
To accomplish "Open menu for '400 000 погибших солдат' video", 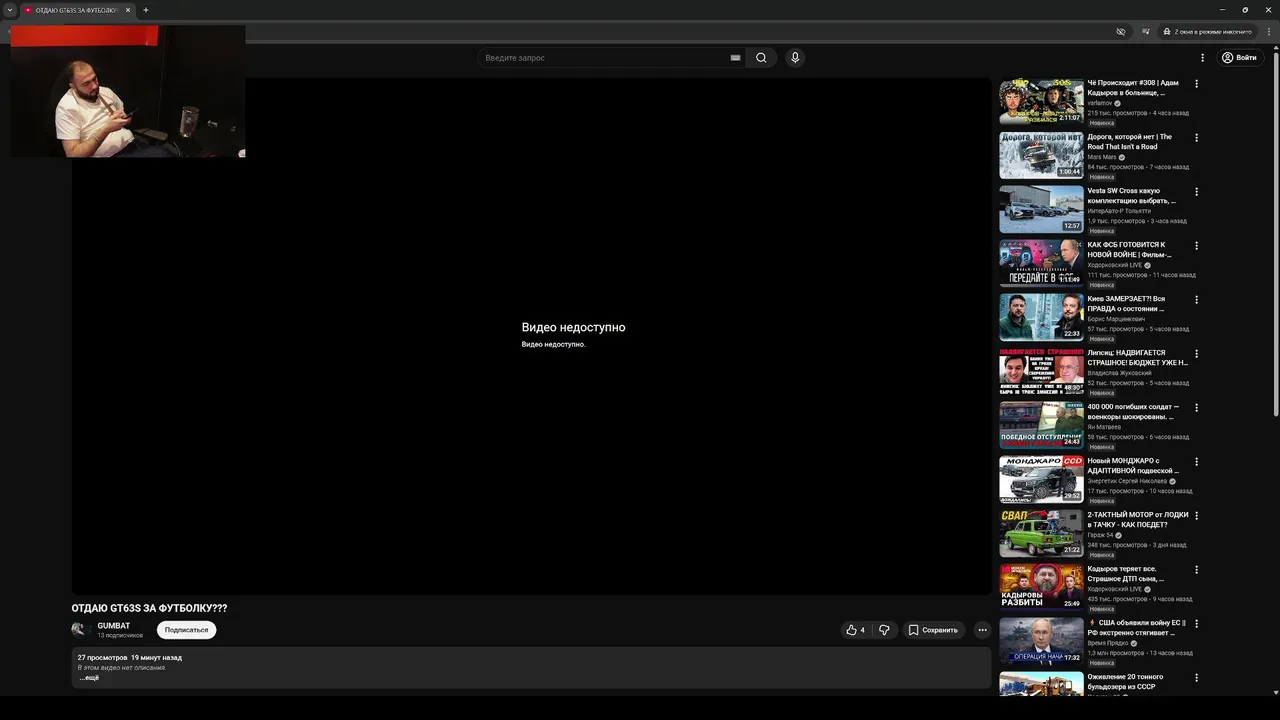I will click(1196, 408).
